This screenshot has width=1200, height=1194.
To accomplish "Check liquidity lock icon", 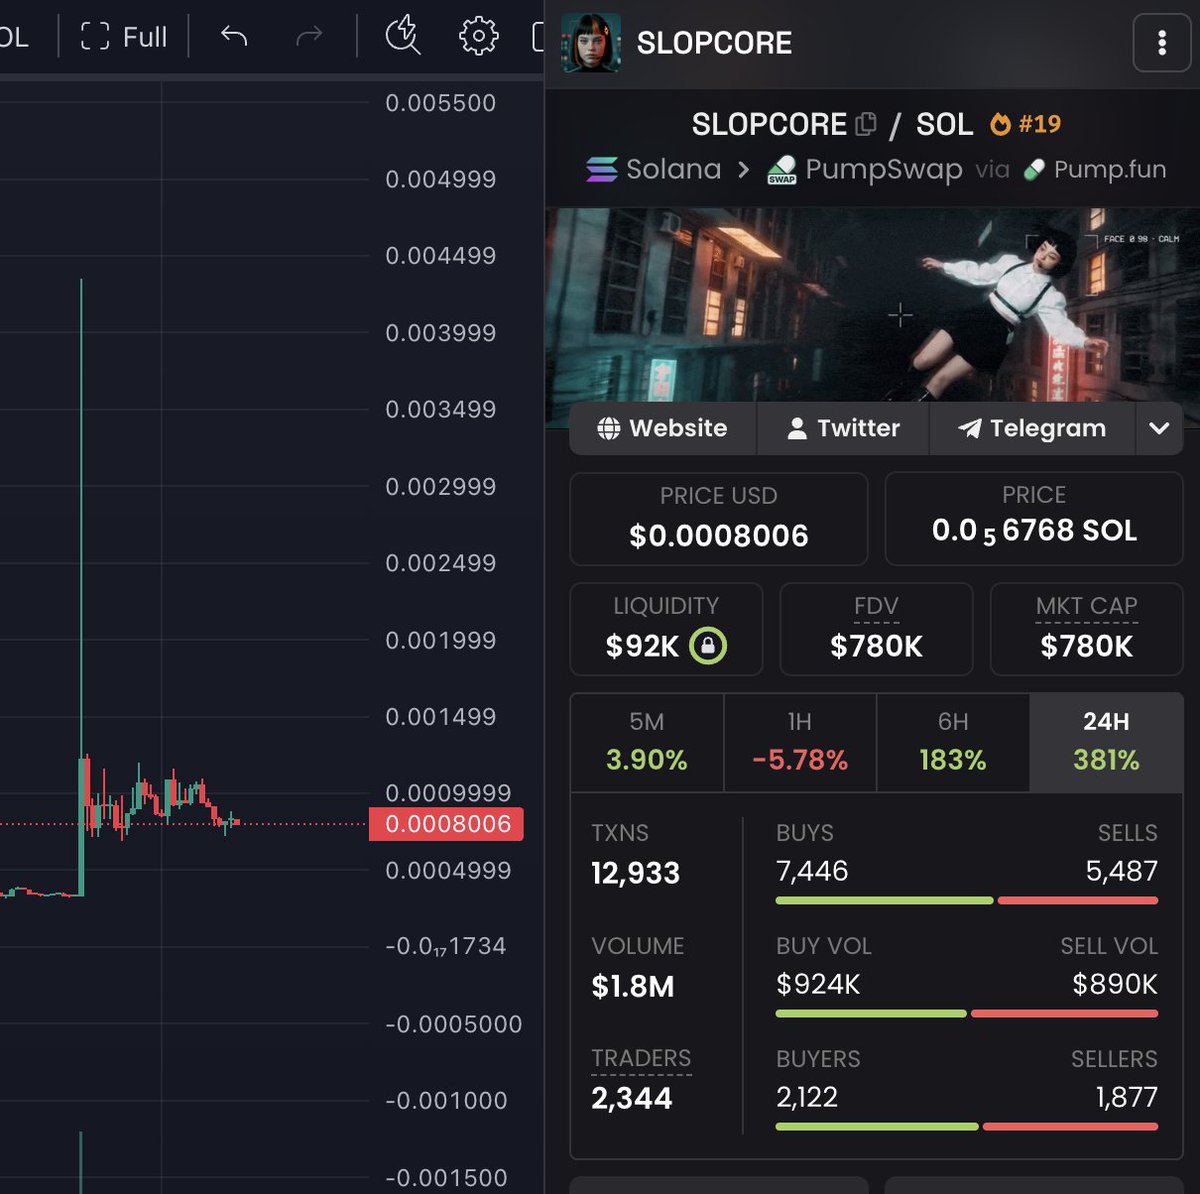I will click(x=708, y=646).
